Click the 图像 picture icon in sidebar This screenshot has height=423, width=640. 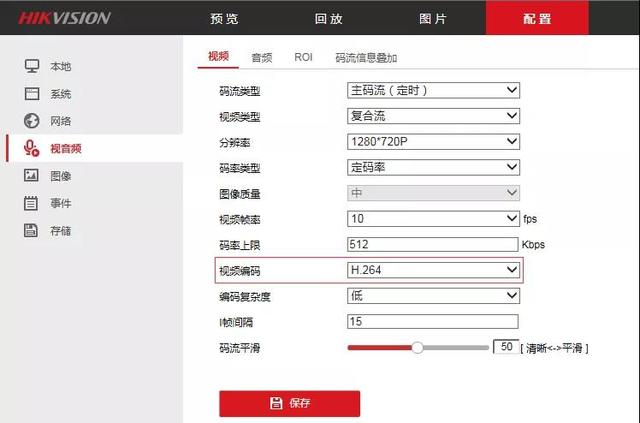(x=31, y=176)
